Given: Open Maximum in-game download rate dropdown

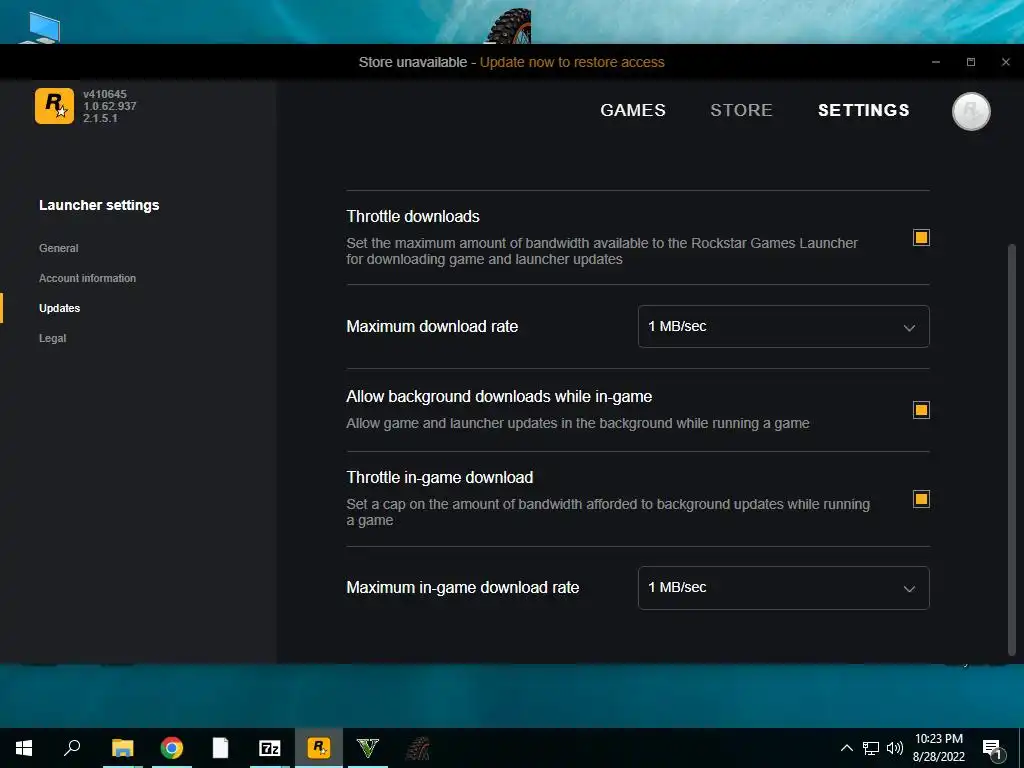Looking at the screenshot, I should tap(784, 588).
